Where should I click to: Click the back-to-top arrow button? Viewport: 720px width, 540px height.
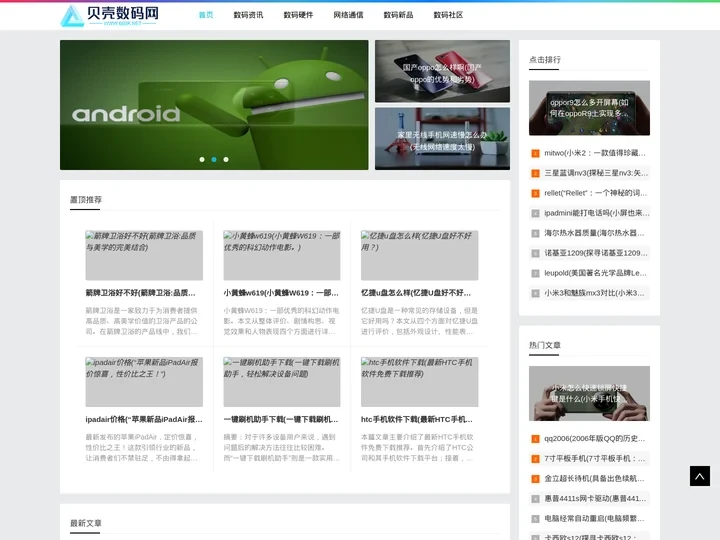[x=699, y=476]
